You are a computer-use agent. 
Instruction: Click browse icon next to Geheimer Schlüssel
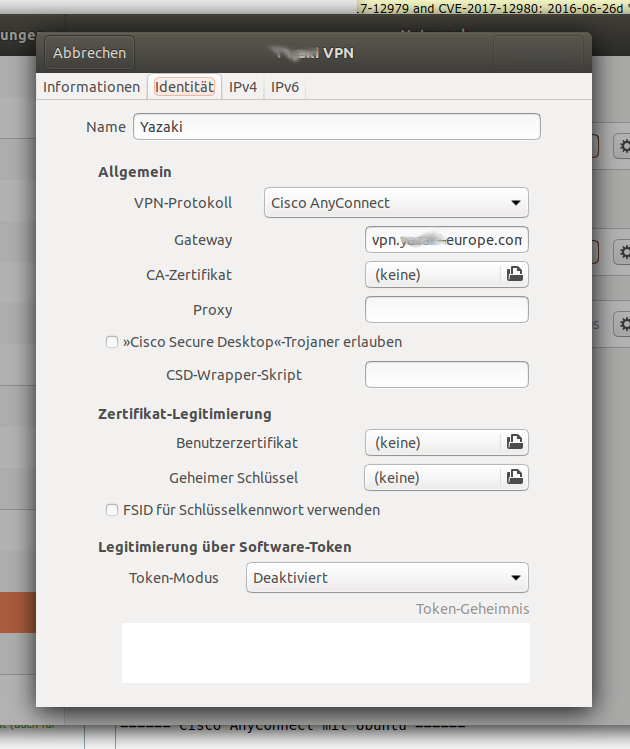(x=514, y=478)
